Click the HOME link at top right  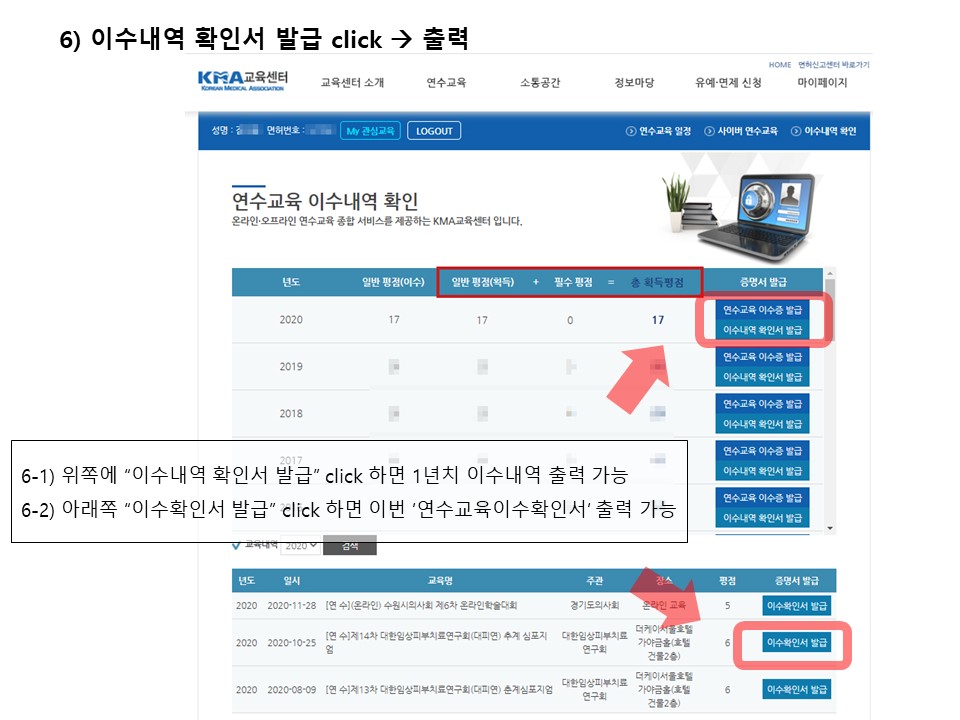[780, 64]
